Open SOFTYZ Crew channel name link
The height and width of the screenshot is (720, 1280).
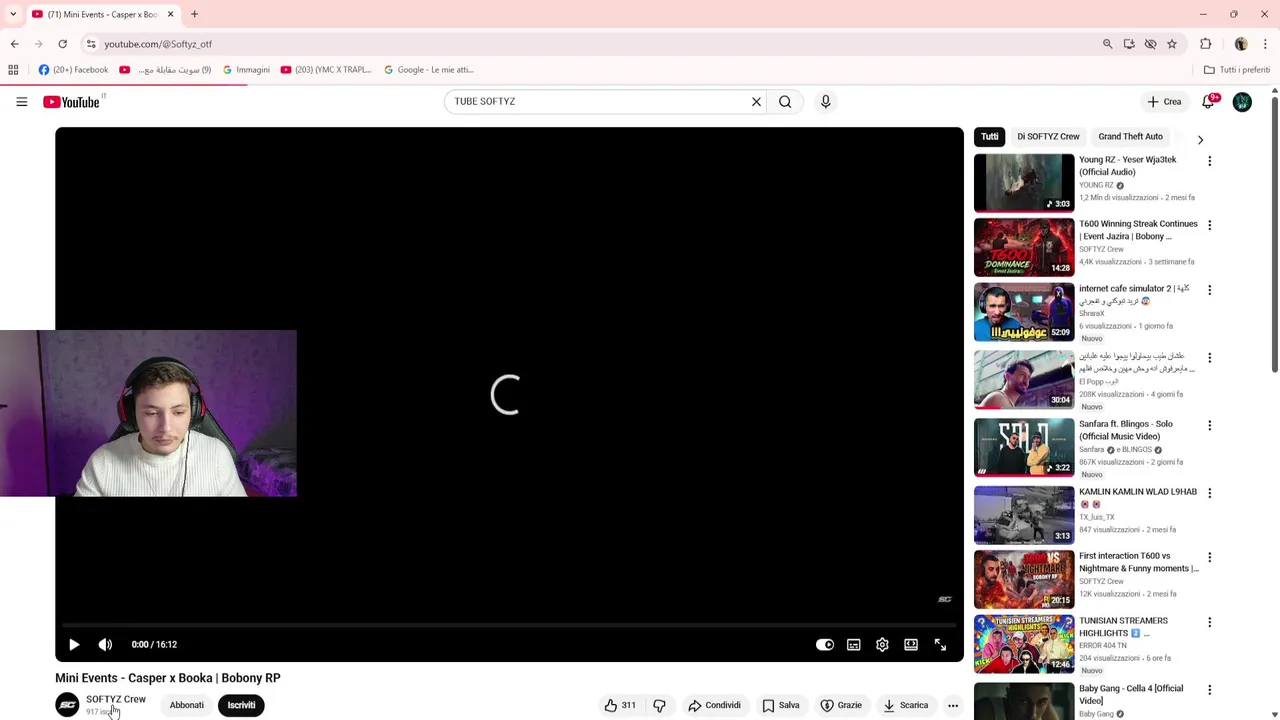[x=116, y=699]
